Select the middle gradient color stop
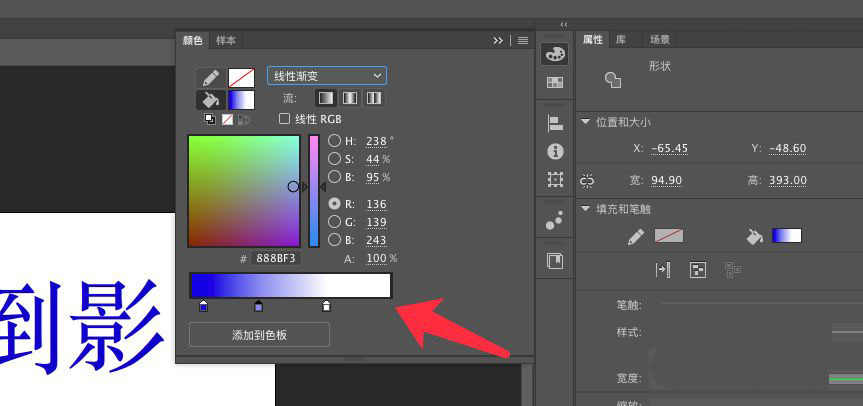This screenshot has width=863, height=406. [x=259, y=306]
